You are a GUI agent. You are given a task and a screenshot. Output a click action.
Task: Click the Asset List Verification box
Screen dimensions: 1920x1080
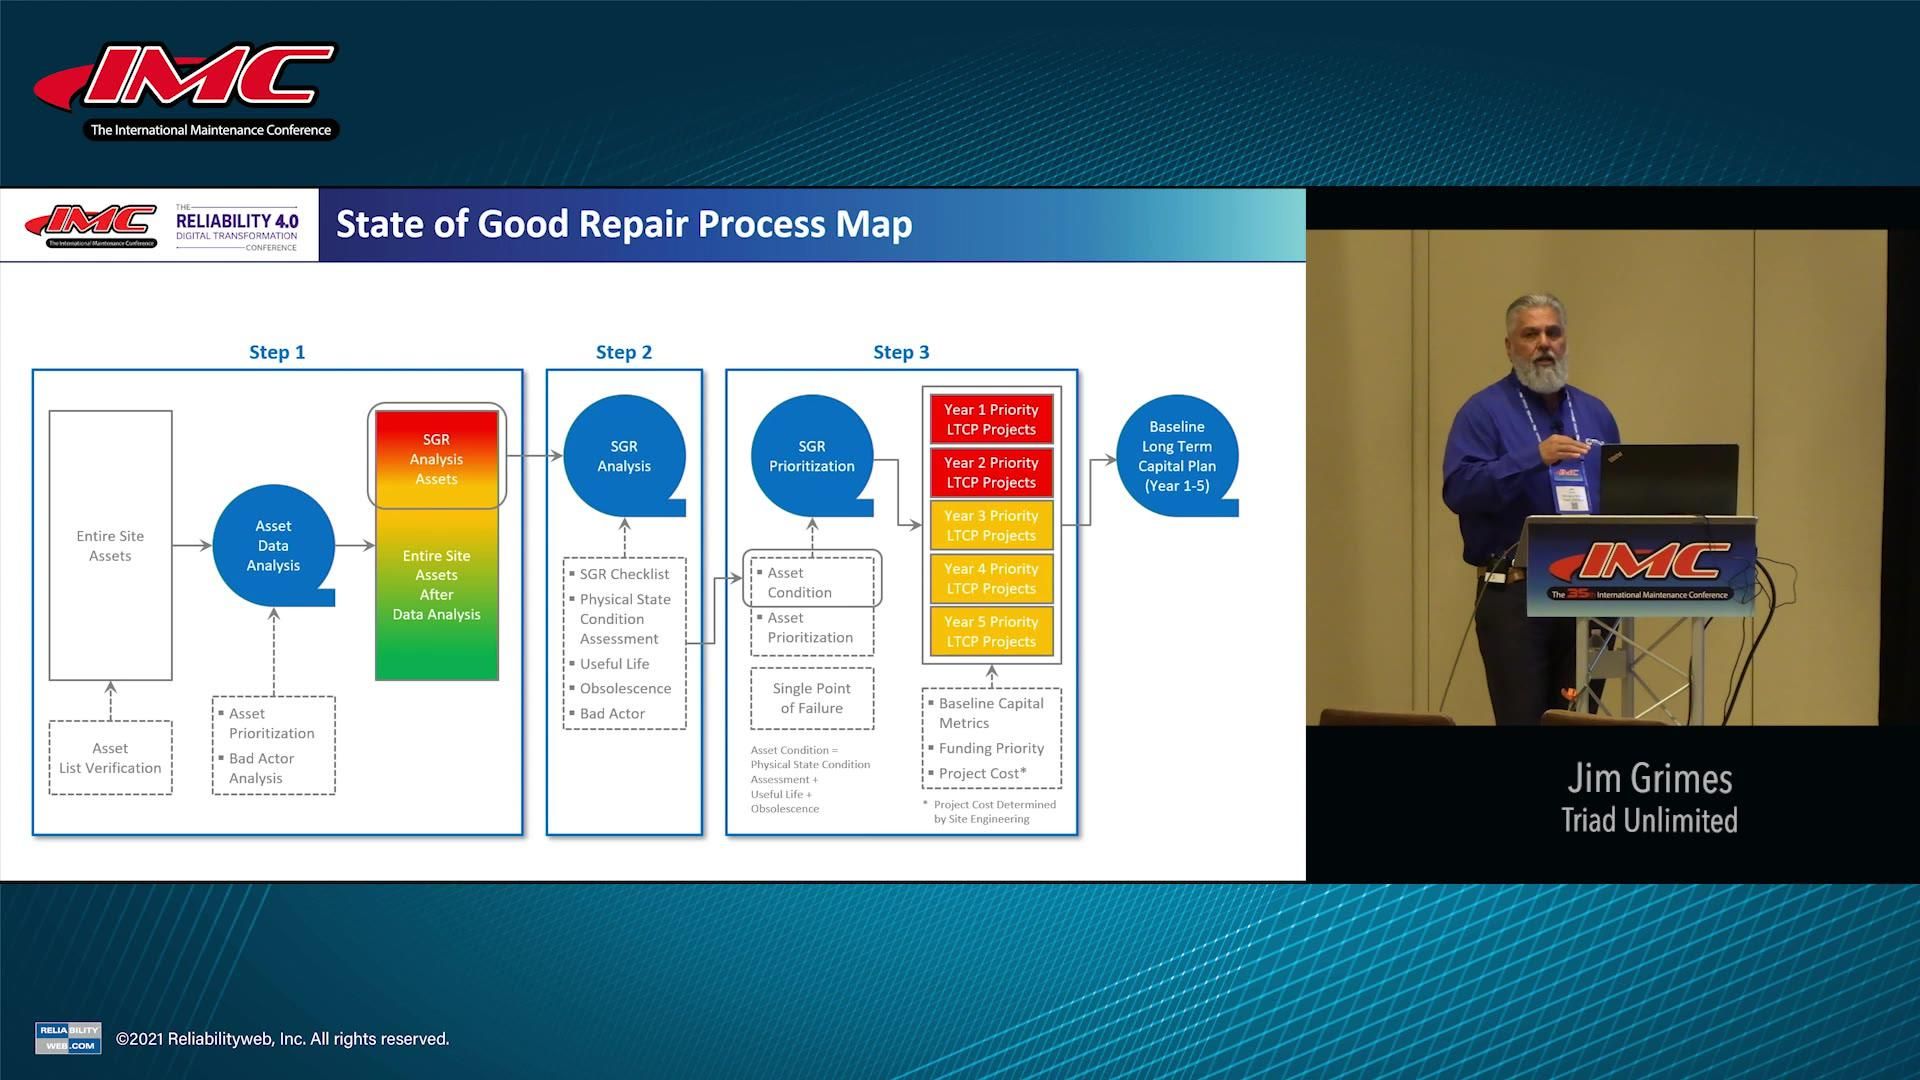click(x=110, y=757)
